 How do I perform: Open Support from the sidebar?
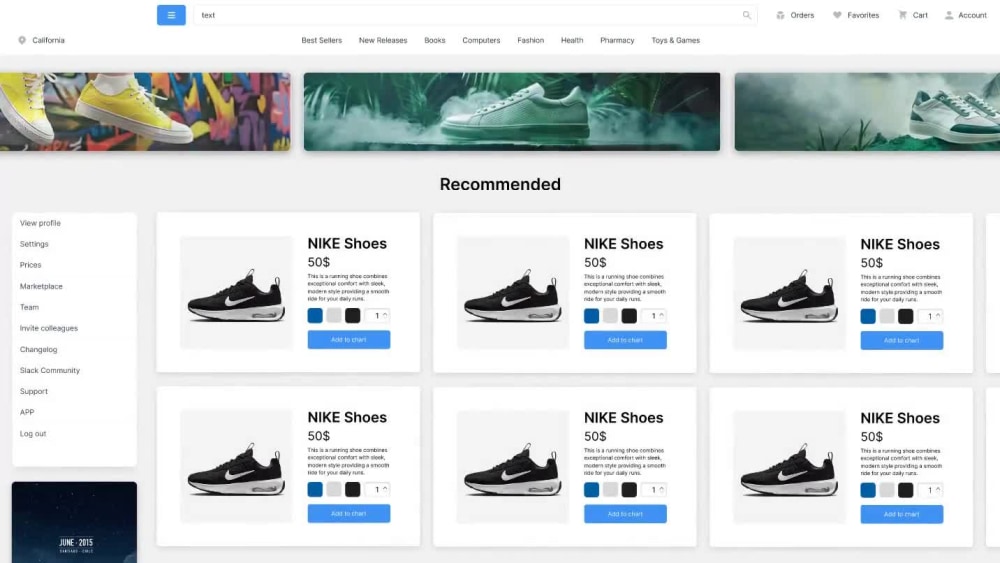pos(33,391)
